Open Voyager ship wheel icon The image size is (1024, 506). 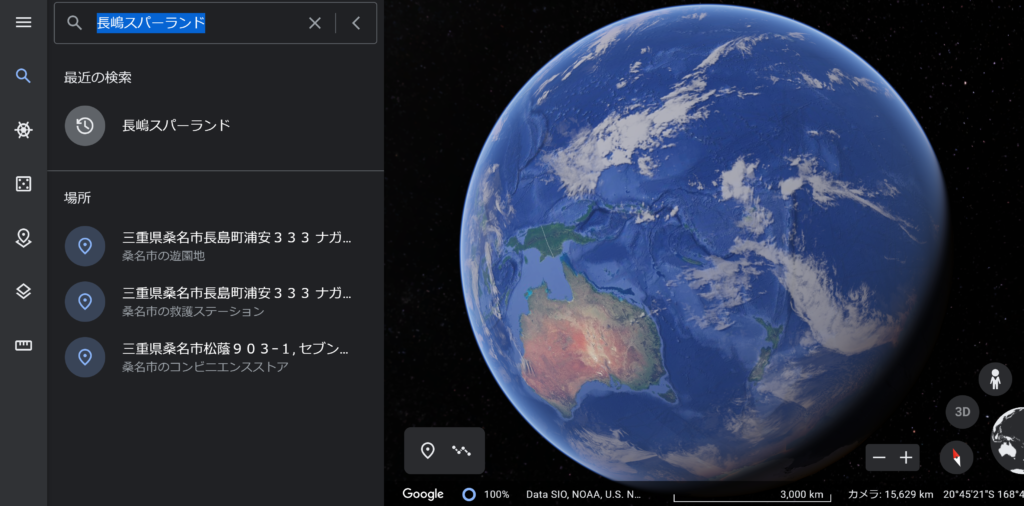[24, 130]
